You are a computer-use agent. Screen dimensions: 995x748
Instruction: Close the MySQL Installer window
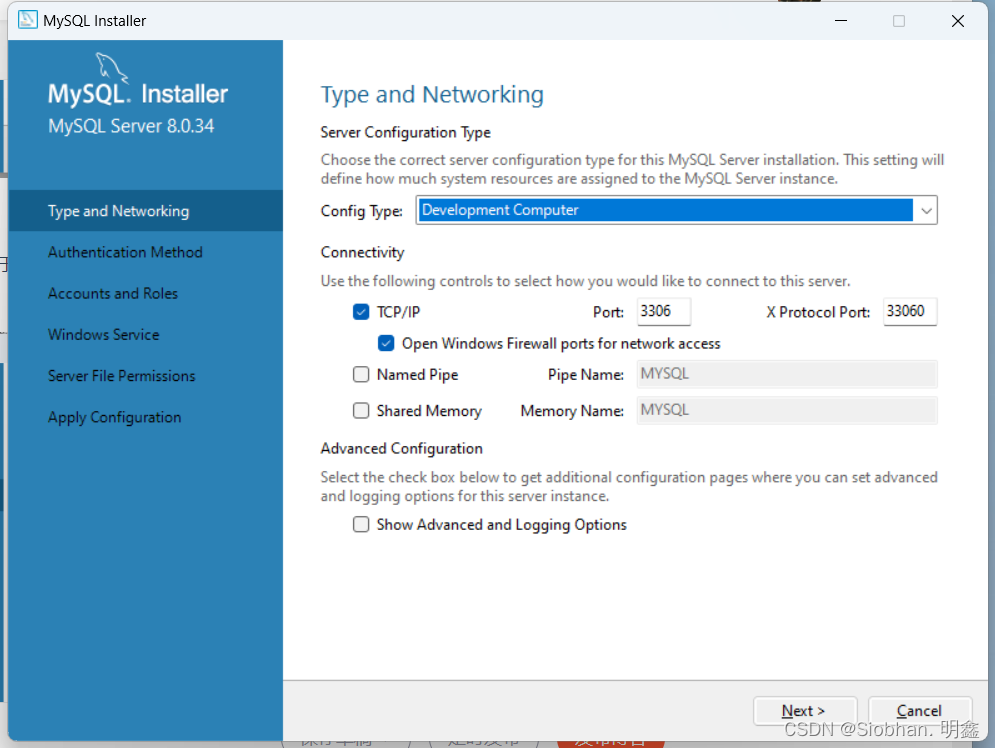click(x=958, y=20)
